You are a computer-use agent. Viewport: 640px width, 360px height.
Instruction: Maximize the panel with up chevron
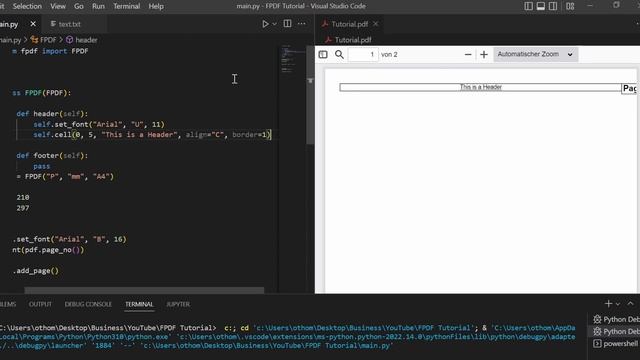coord(630,303)
